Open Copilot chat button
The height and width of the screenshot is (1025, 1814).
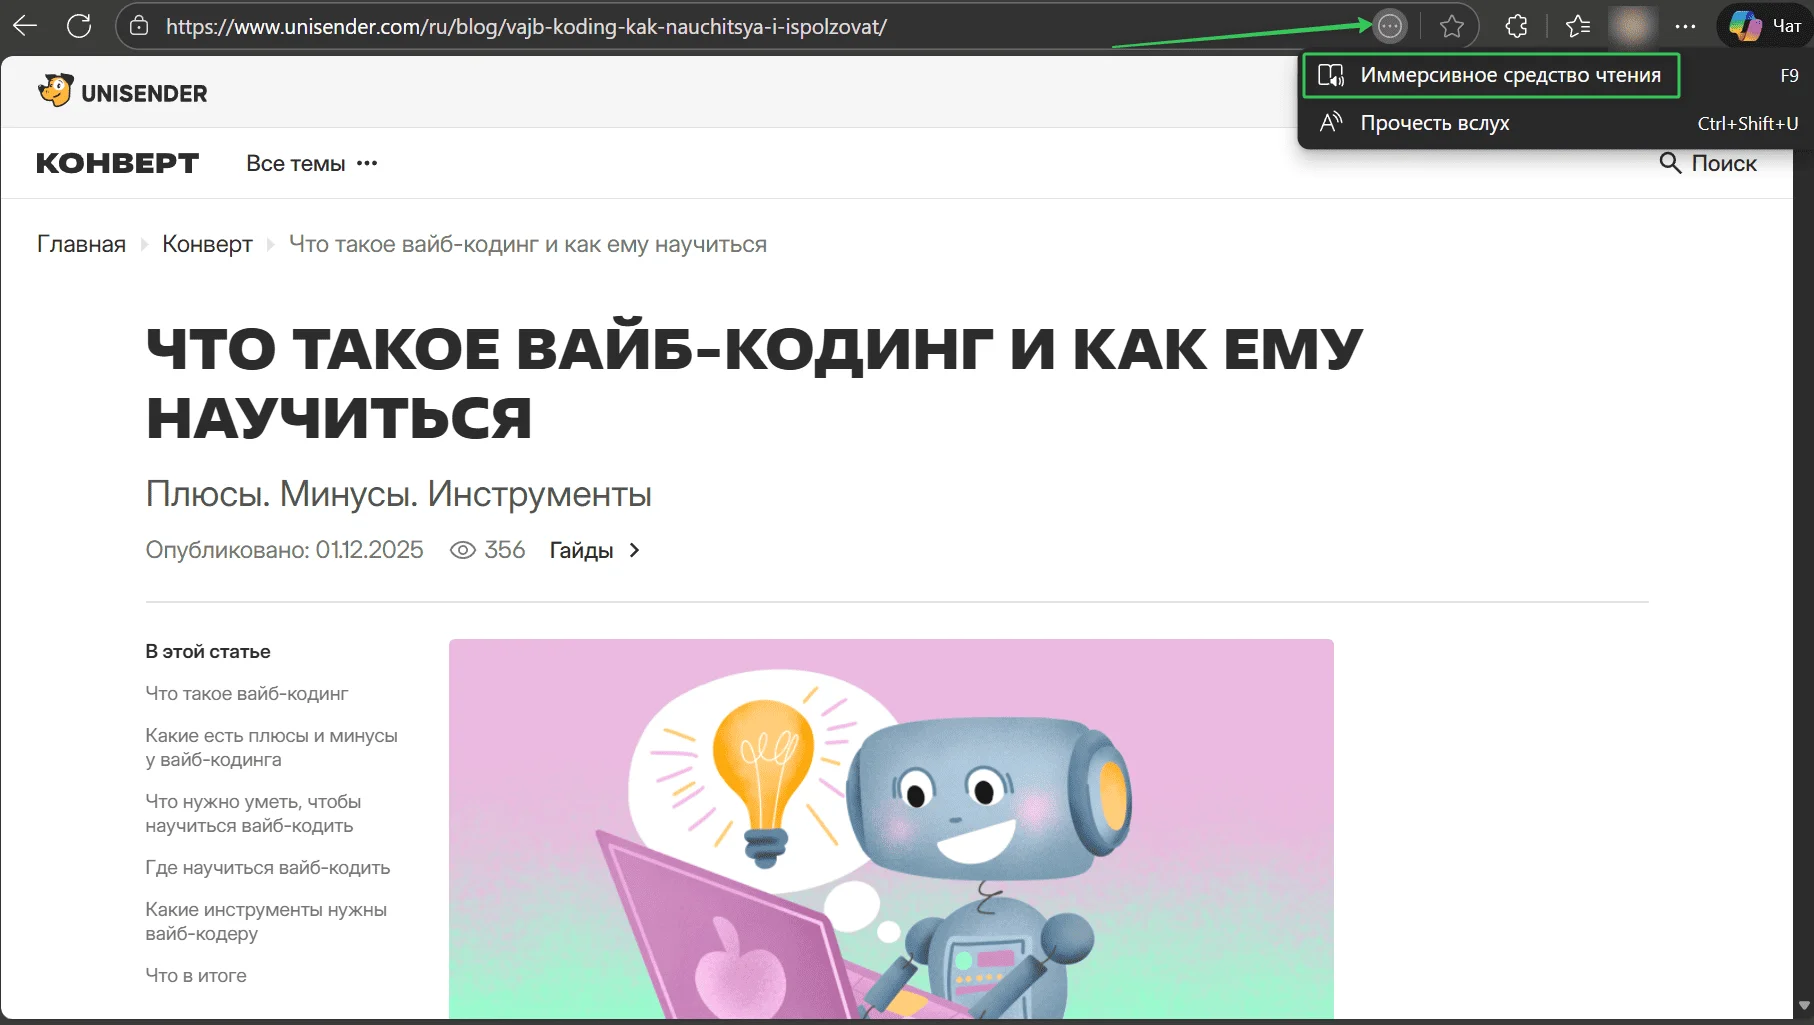click(1765, 26)
